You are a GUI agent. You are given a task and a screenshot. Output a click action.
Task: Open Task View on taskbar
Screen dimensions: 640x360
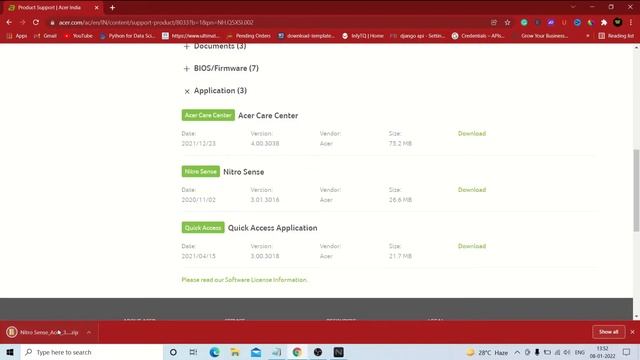(193, 352)
